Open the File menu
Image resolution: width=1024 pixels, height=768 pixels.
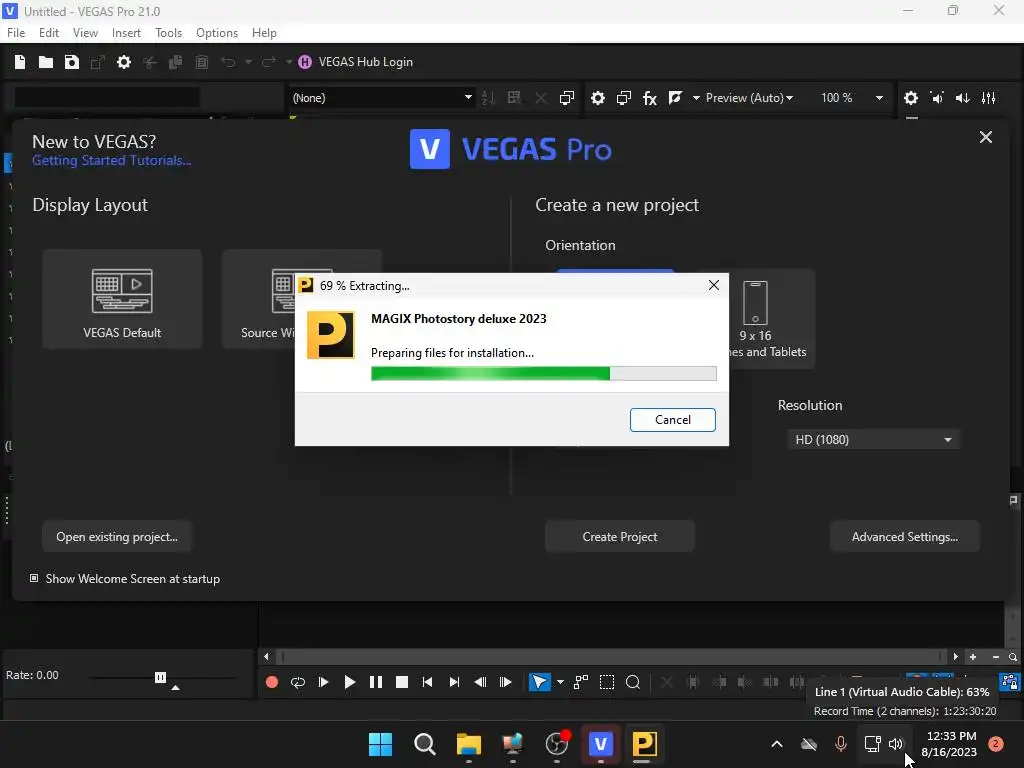pos(16,33)
